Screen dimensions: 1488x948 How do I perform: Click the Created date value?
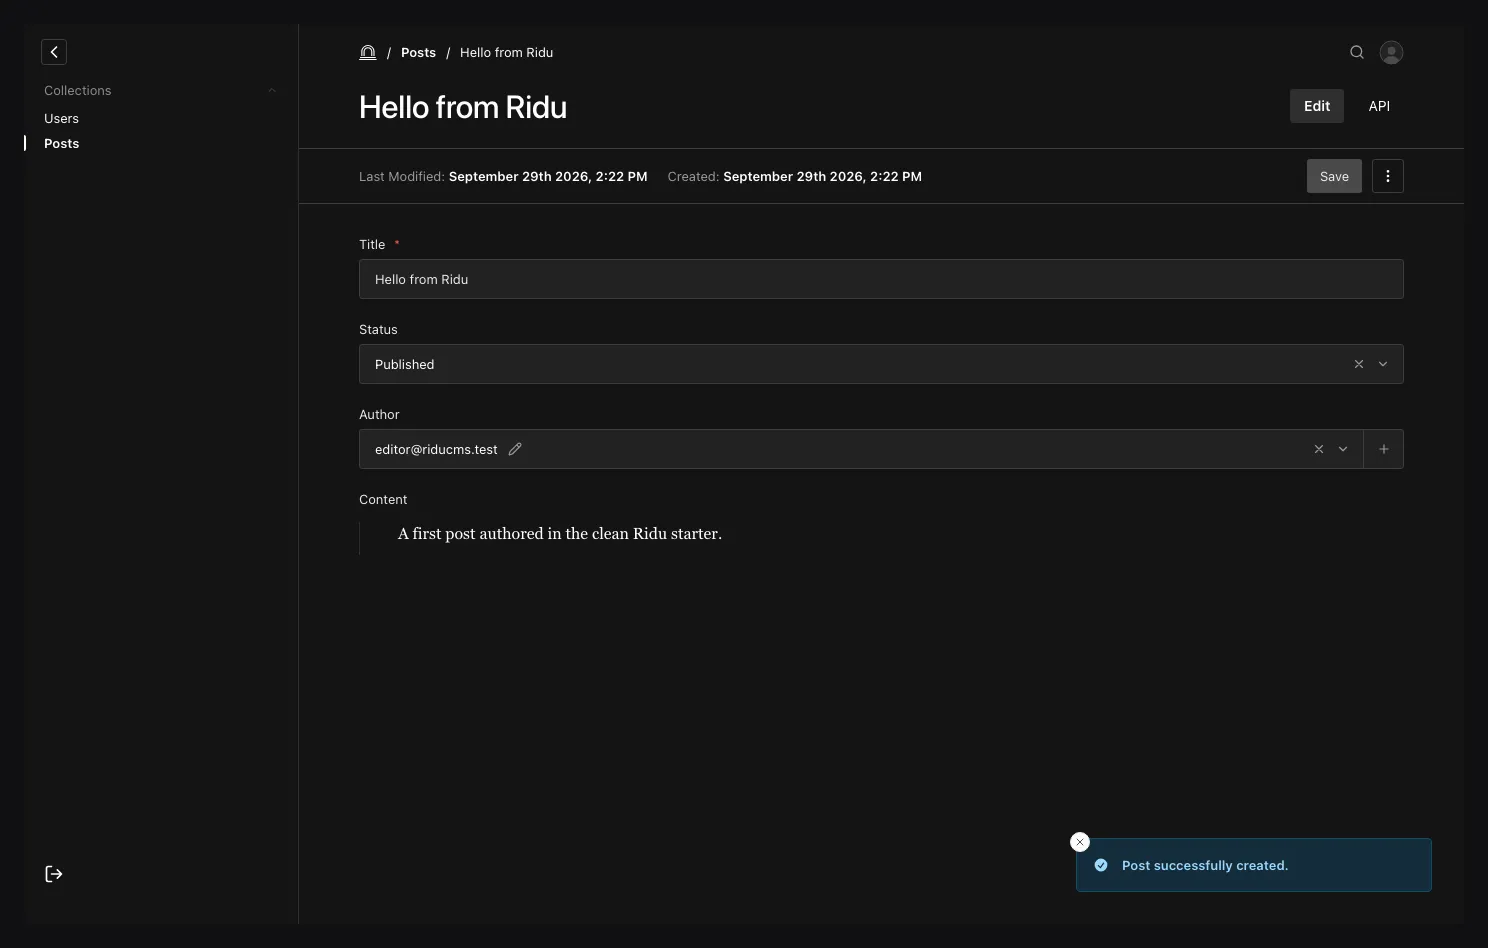click(x=822, y=176)
